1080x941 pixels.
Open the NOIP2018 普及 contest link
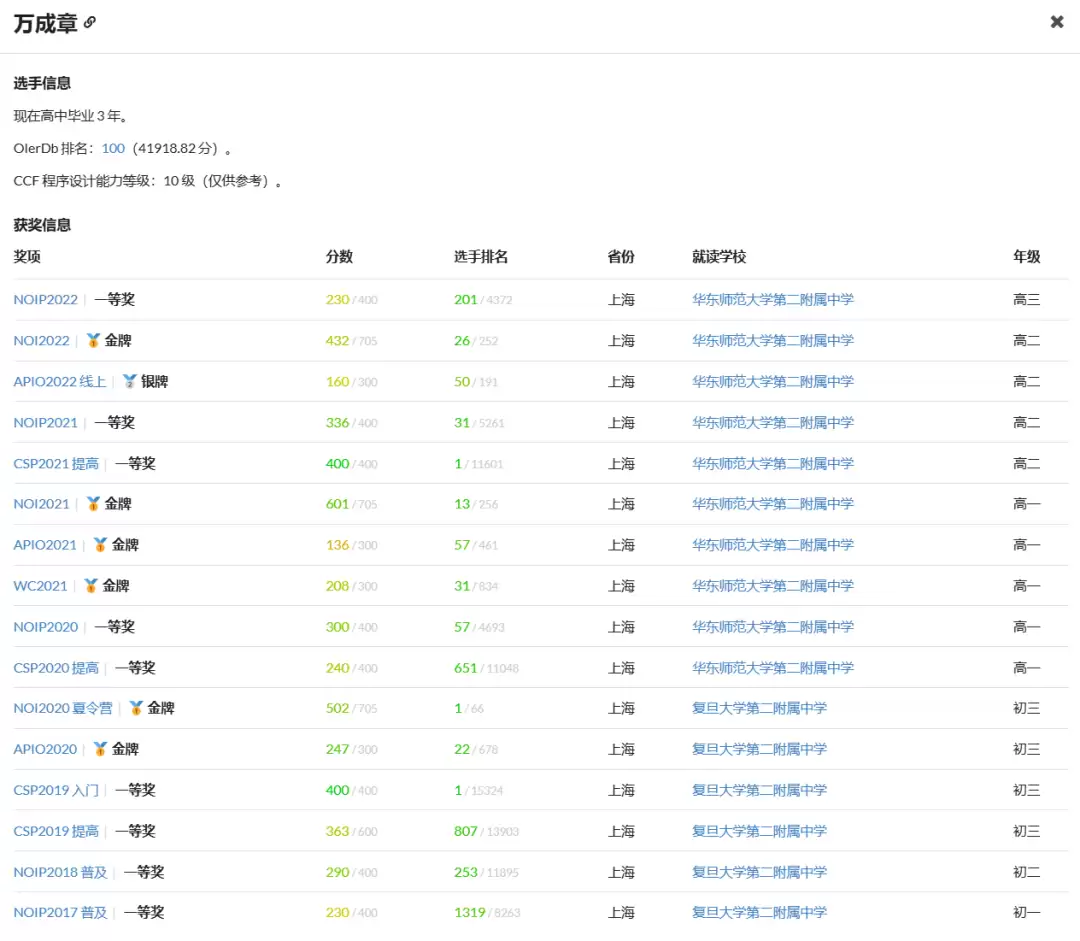click(60, 872)
